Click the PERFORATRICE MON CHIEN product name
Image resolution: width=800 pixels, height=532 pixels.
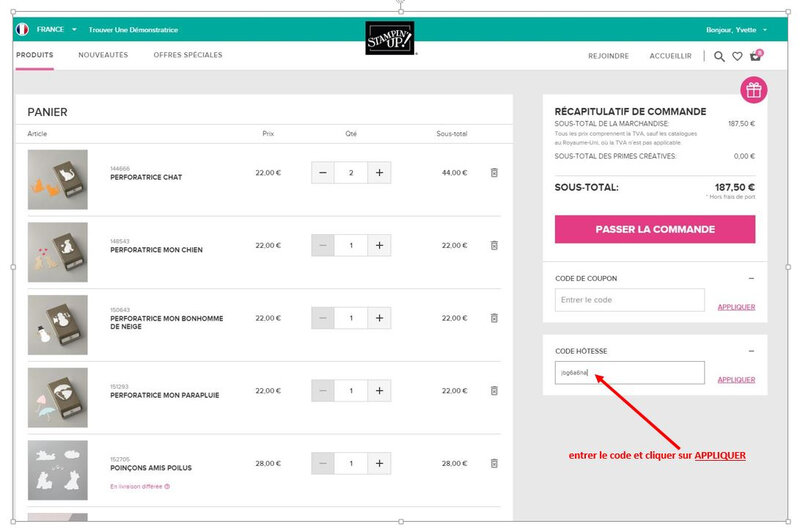[x=156, y=250]
